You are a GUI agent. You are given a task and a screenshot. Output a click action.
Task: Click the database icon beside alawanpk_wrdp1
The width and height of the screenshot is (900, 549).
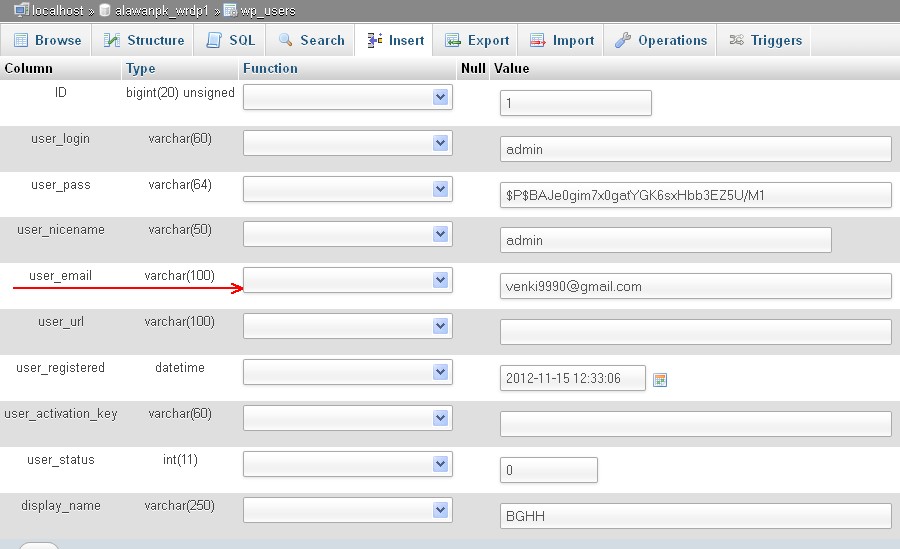[x=105, y=10]
